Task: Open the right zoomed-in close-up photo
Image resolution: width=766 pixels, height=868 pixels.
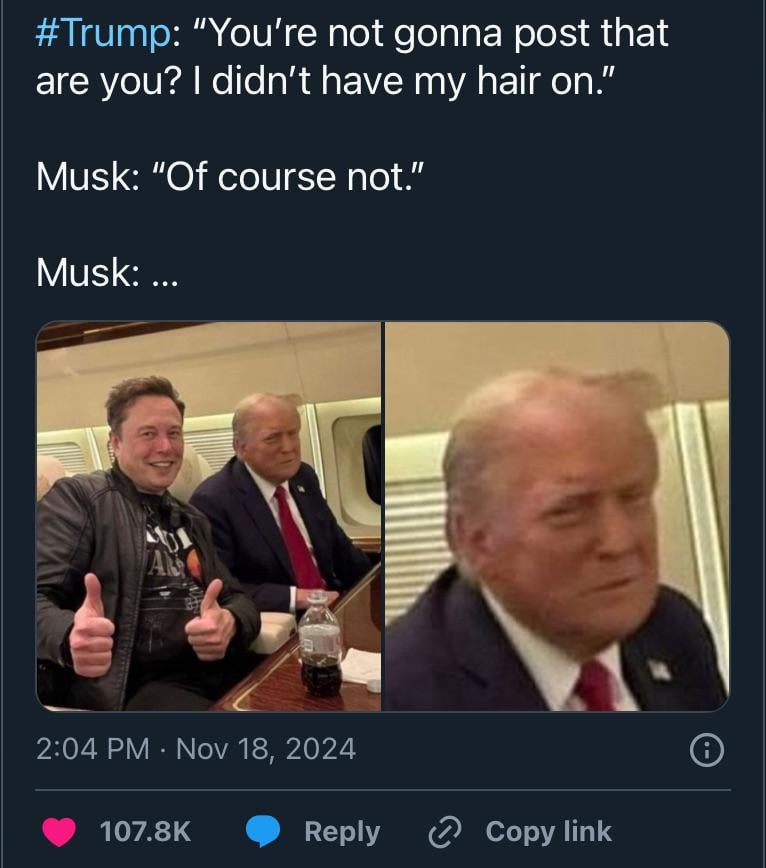Action: tap(557, 516)
